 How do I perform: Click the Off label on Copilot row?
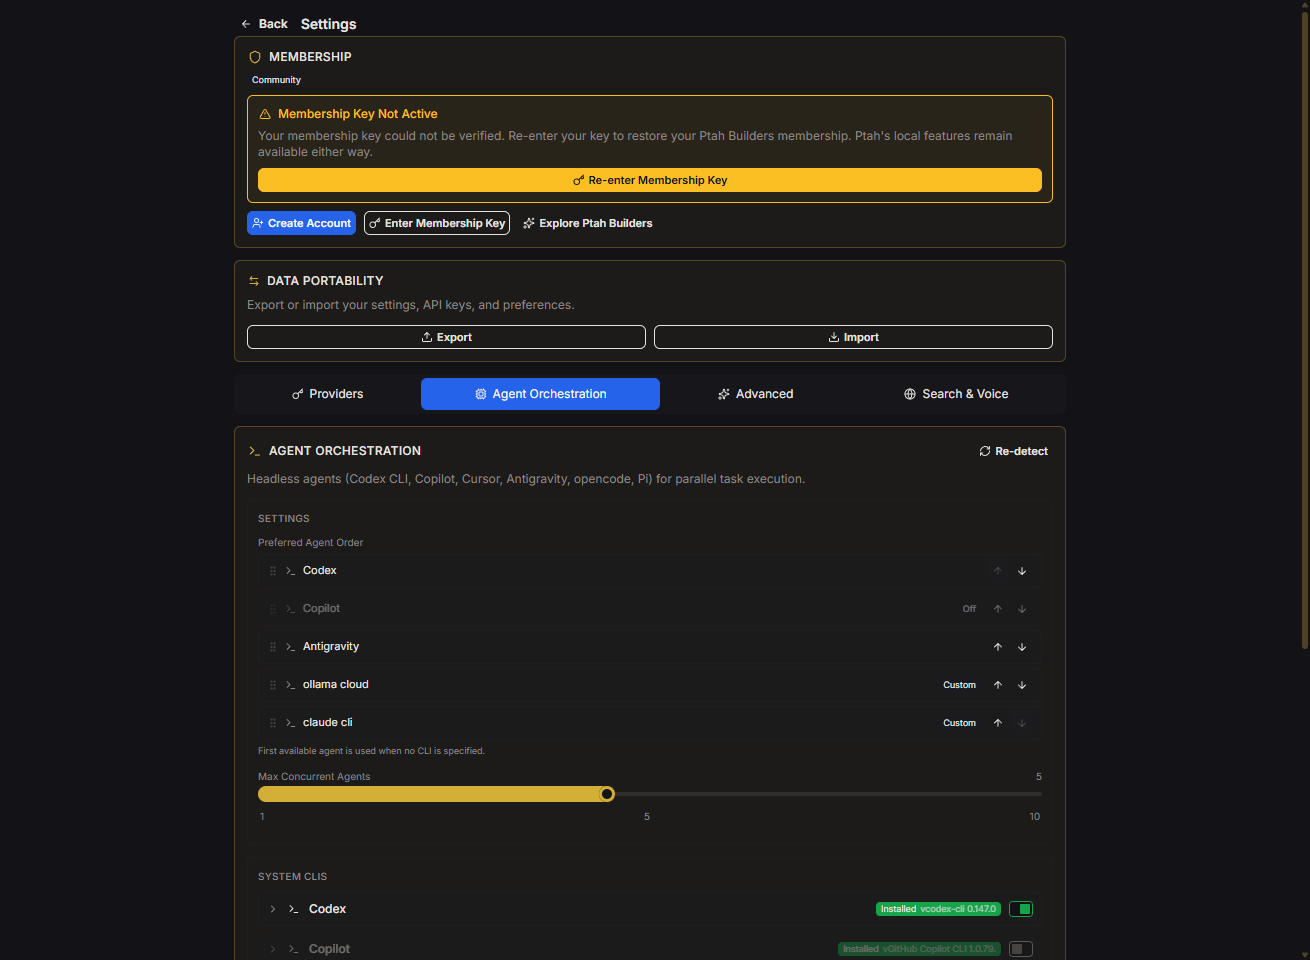point(969,609)
